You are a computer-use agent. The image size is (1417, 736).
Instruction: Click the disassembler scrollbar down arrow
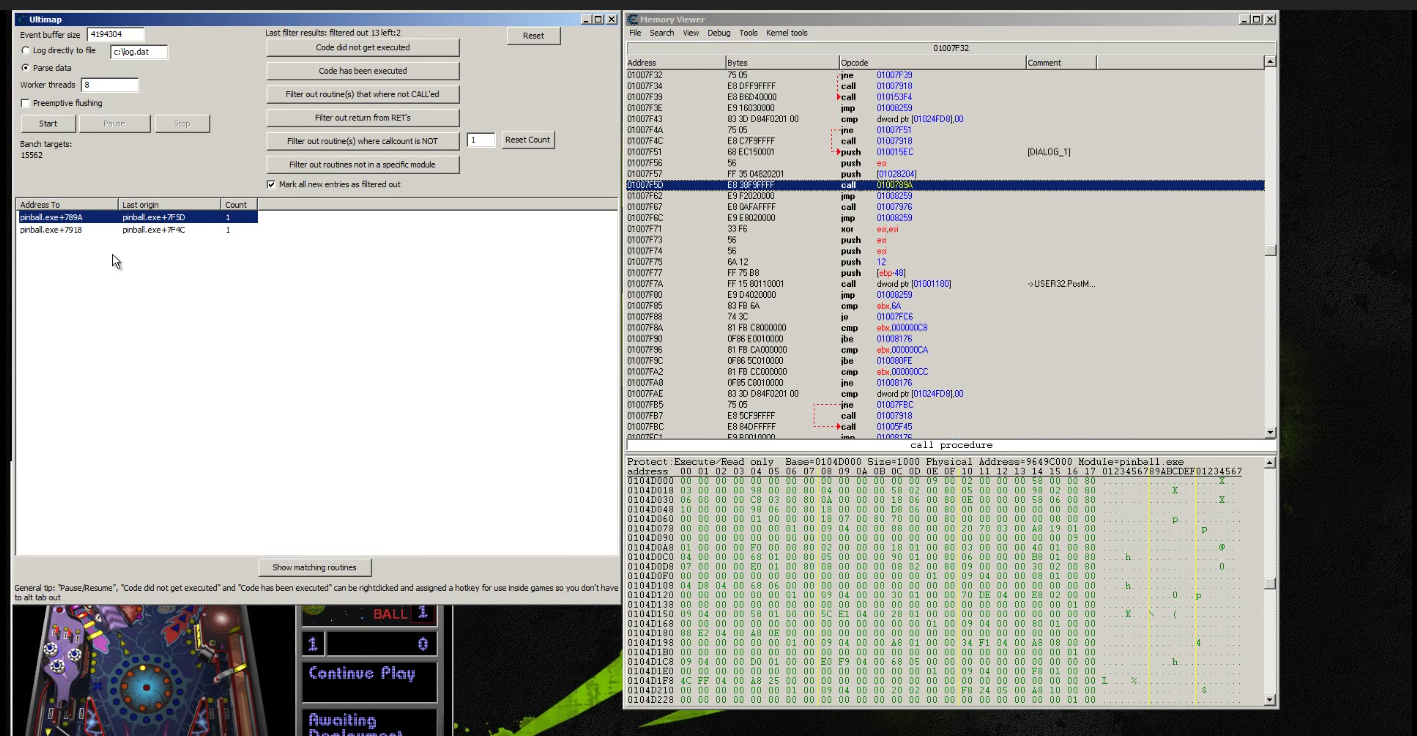click(1270, 433)
